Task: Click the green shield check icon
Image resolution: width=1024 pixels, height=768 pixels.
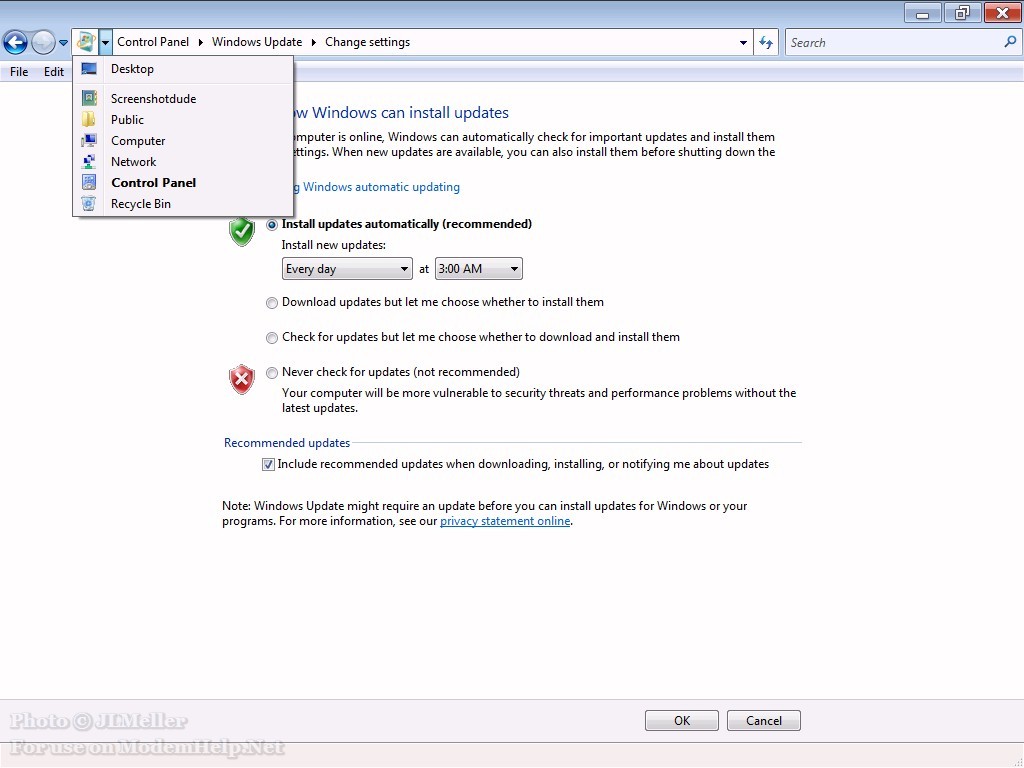Action: coord(242,232)
